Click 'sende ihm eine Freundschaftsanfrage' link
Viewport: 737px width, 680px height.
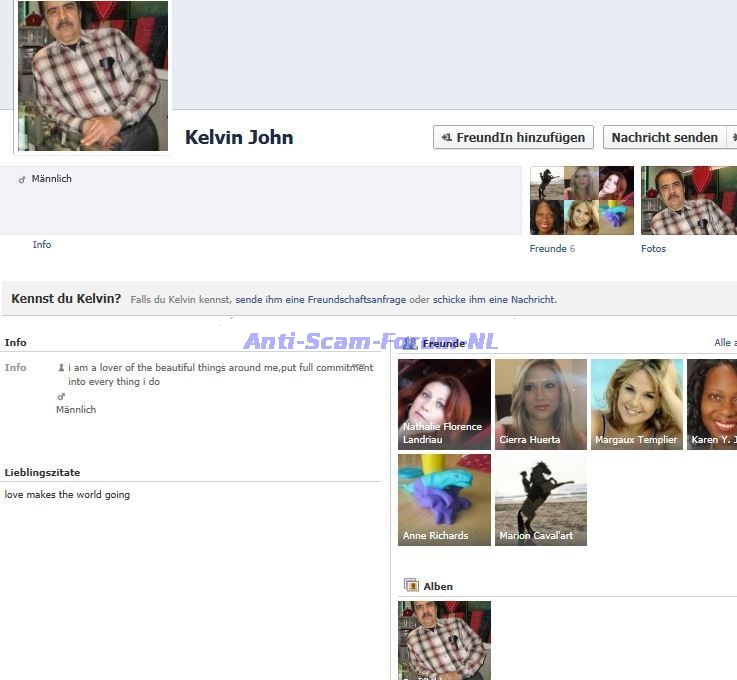tap(320, 299)
